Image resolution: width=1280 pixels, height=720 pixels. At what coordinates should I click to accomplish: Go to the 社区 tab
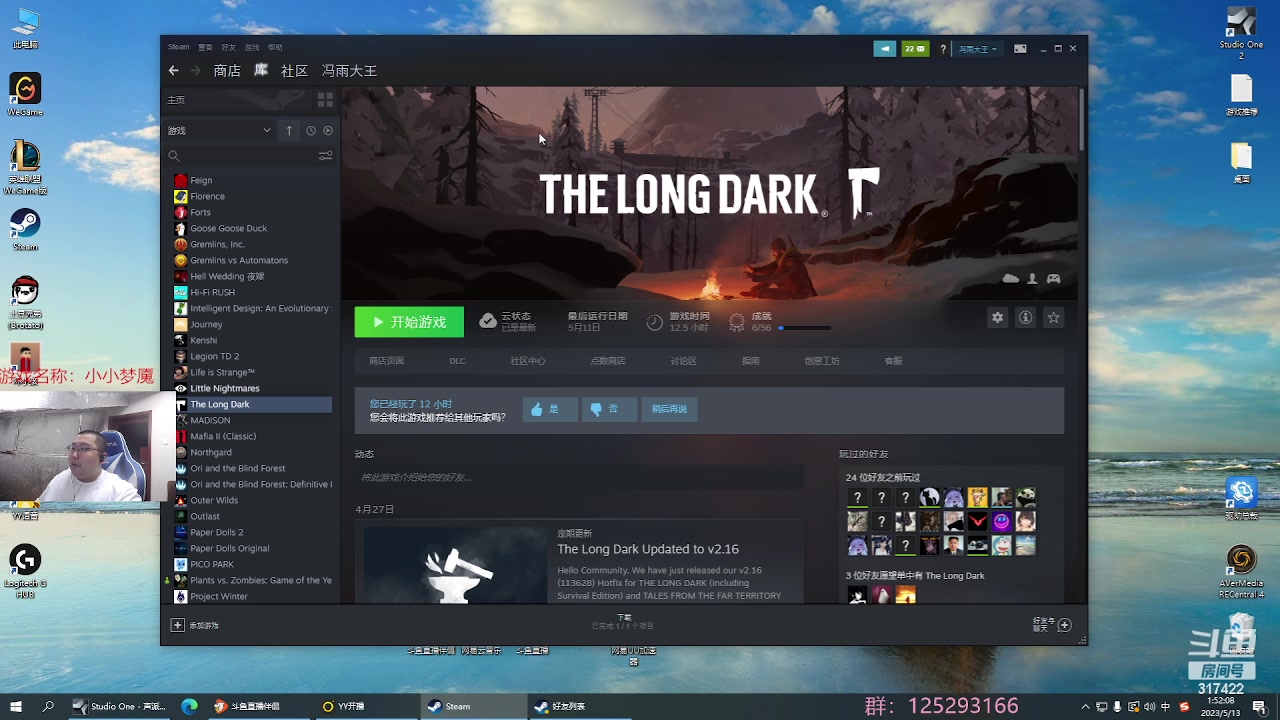tap(294, 71)
